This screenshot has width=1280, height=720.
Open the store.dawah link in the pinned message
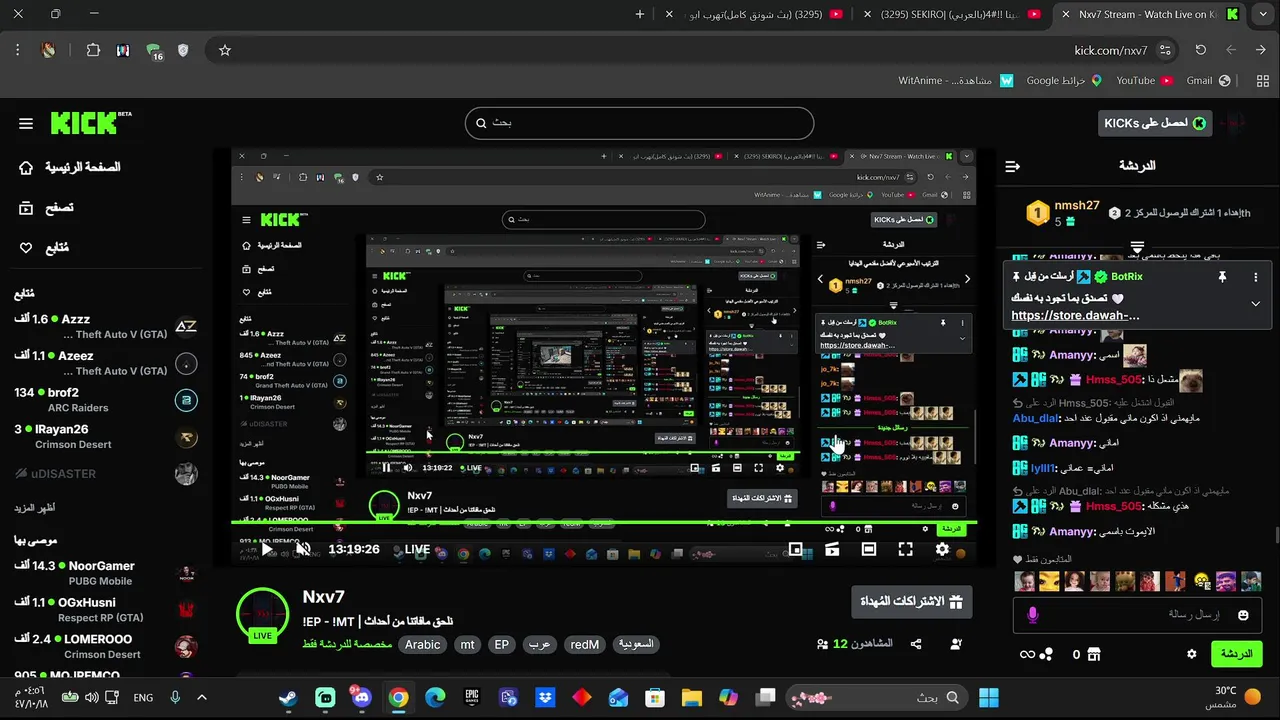1075,315
